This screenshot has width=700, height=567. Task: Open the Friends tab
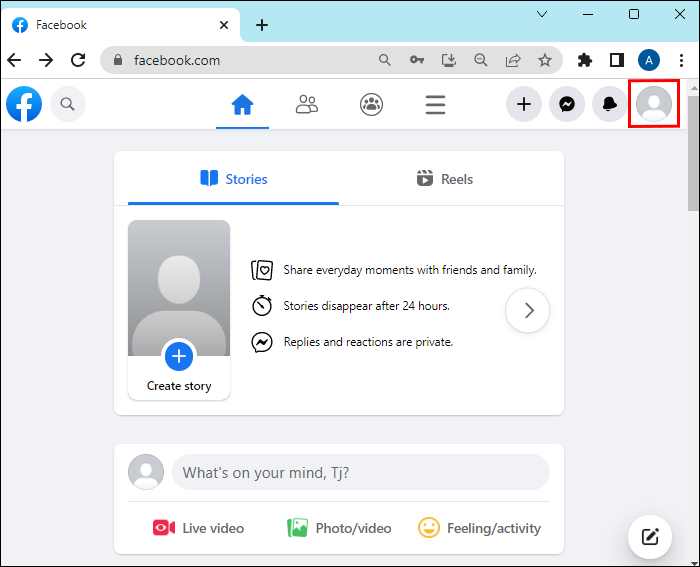click(x=307, y=105)
